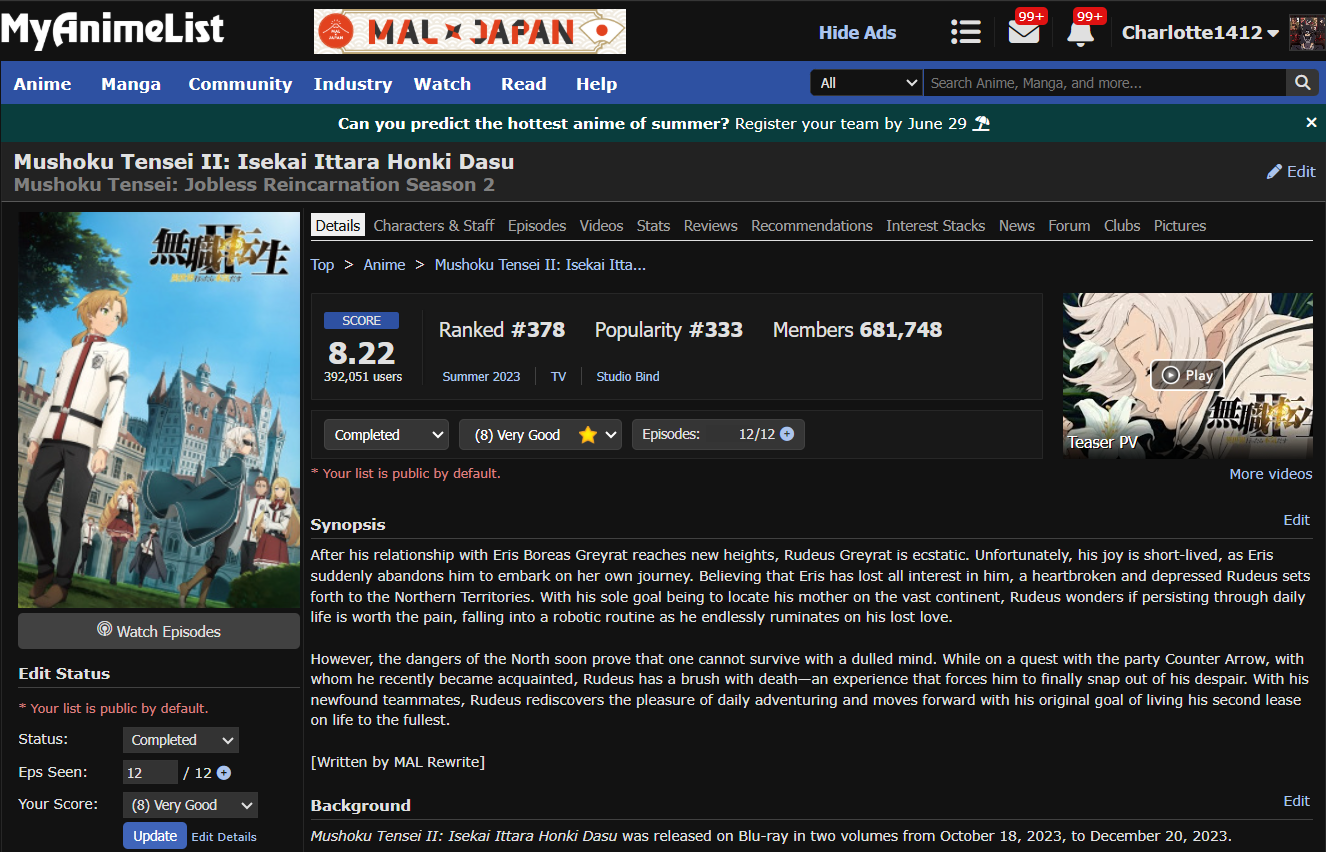Click the search magnifier button

pyautogui.click(x=1301, y=83)
